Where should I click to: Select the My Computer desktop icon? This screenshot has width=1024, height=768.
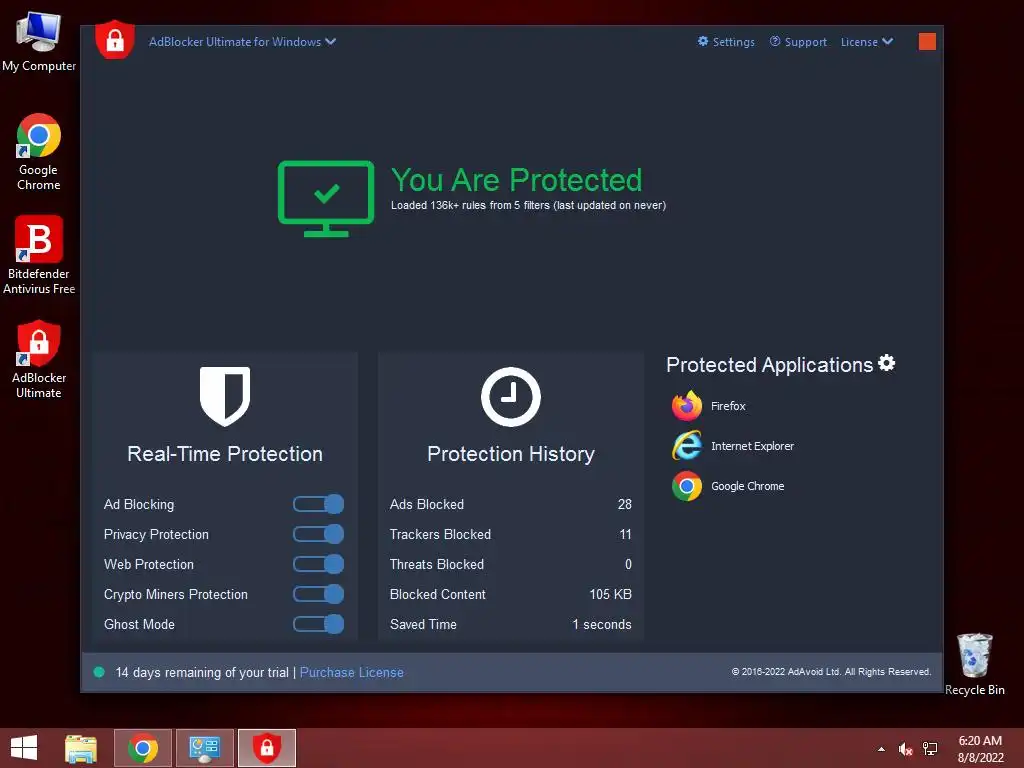(x=39, y=42)
